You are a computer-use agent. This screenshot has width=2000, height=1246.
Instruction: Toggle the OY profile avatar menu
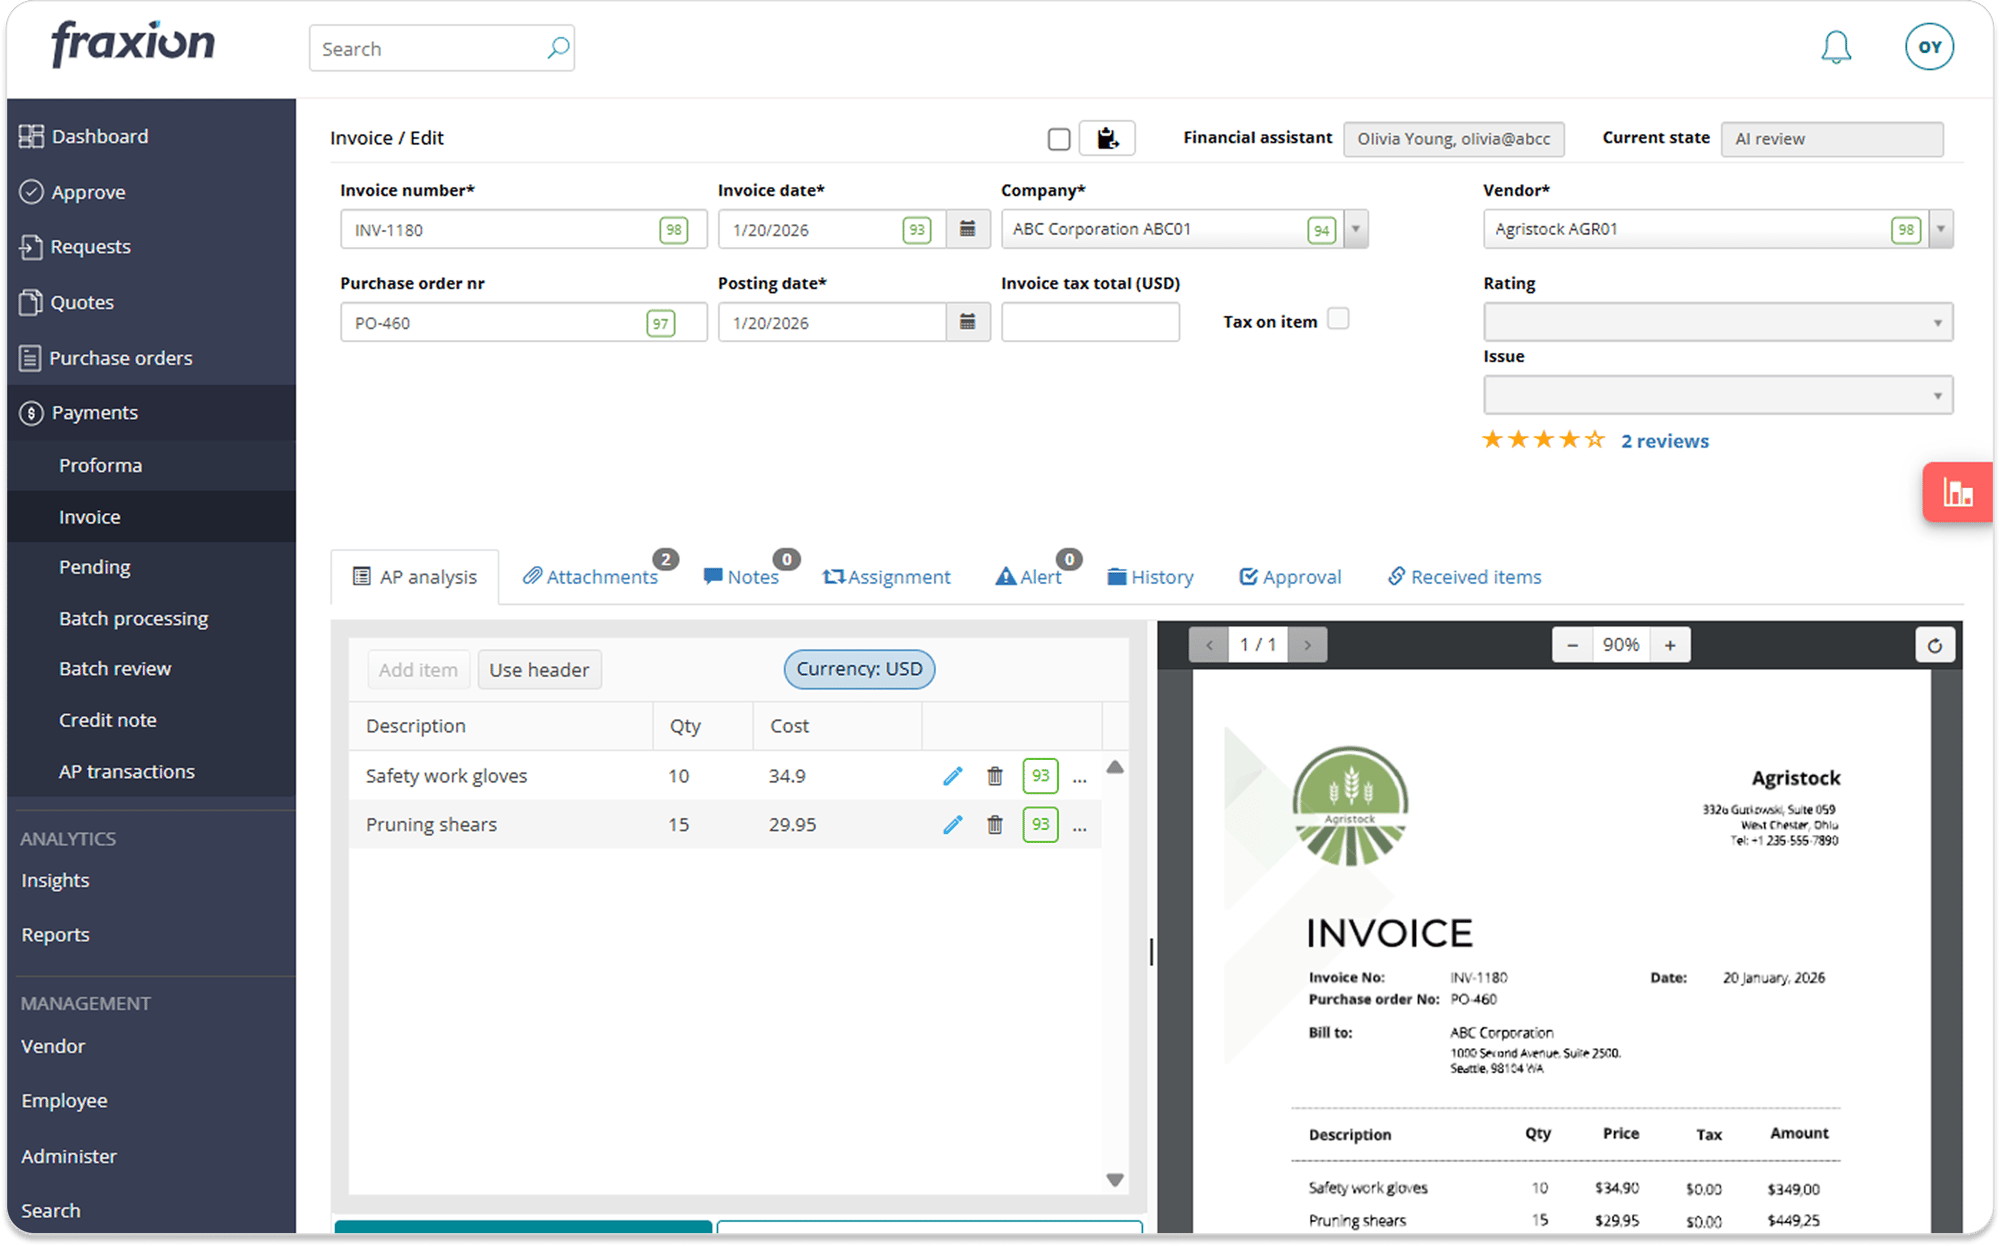1929,46
